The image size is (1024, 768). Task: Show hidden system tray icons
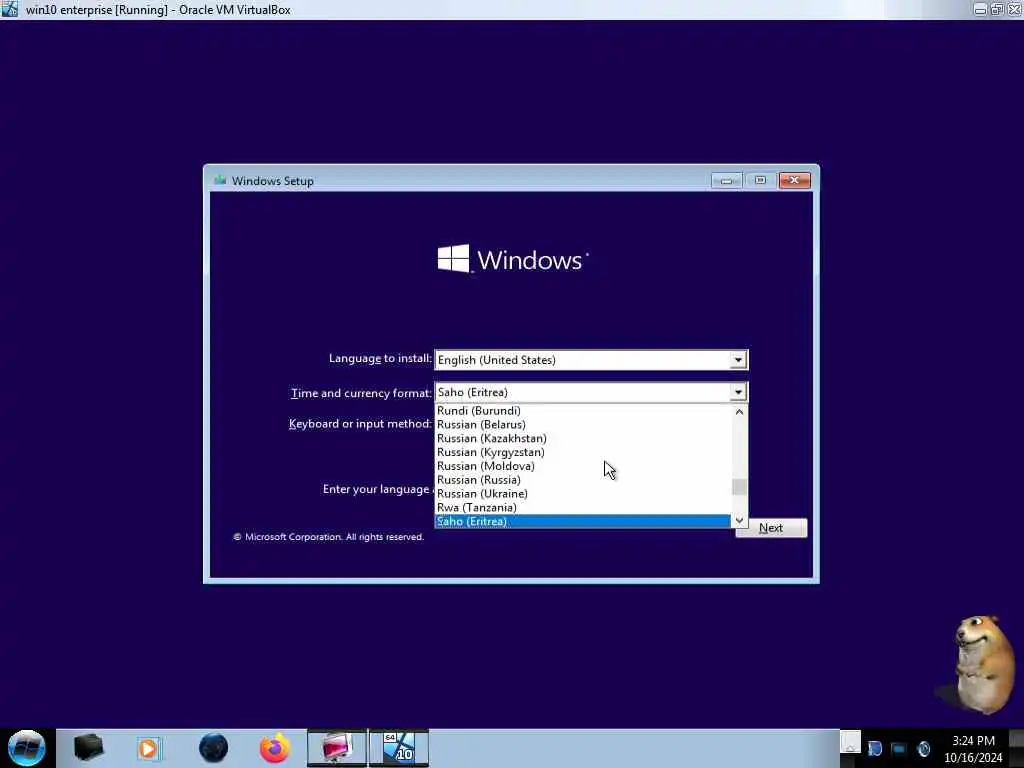(x=850, y=743)
